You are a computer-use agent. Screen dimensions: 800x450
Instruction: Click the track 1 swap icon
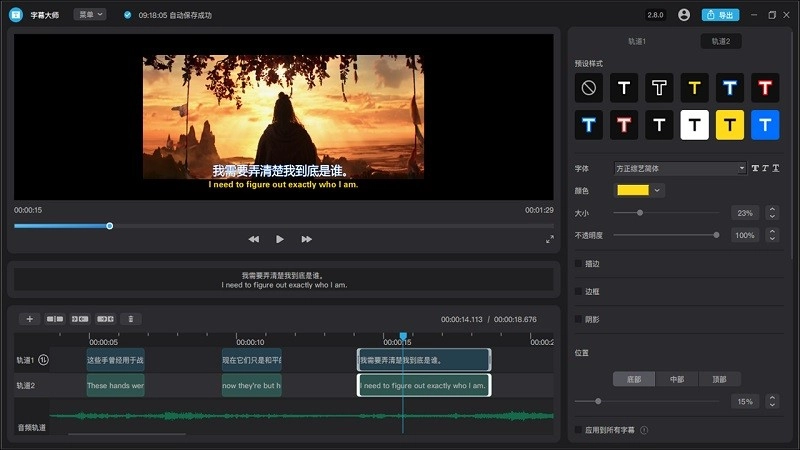(44, 360)
